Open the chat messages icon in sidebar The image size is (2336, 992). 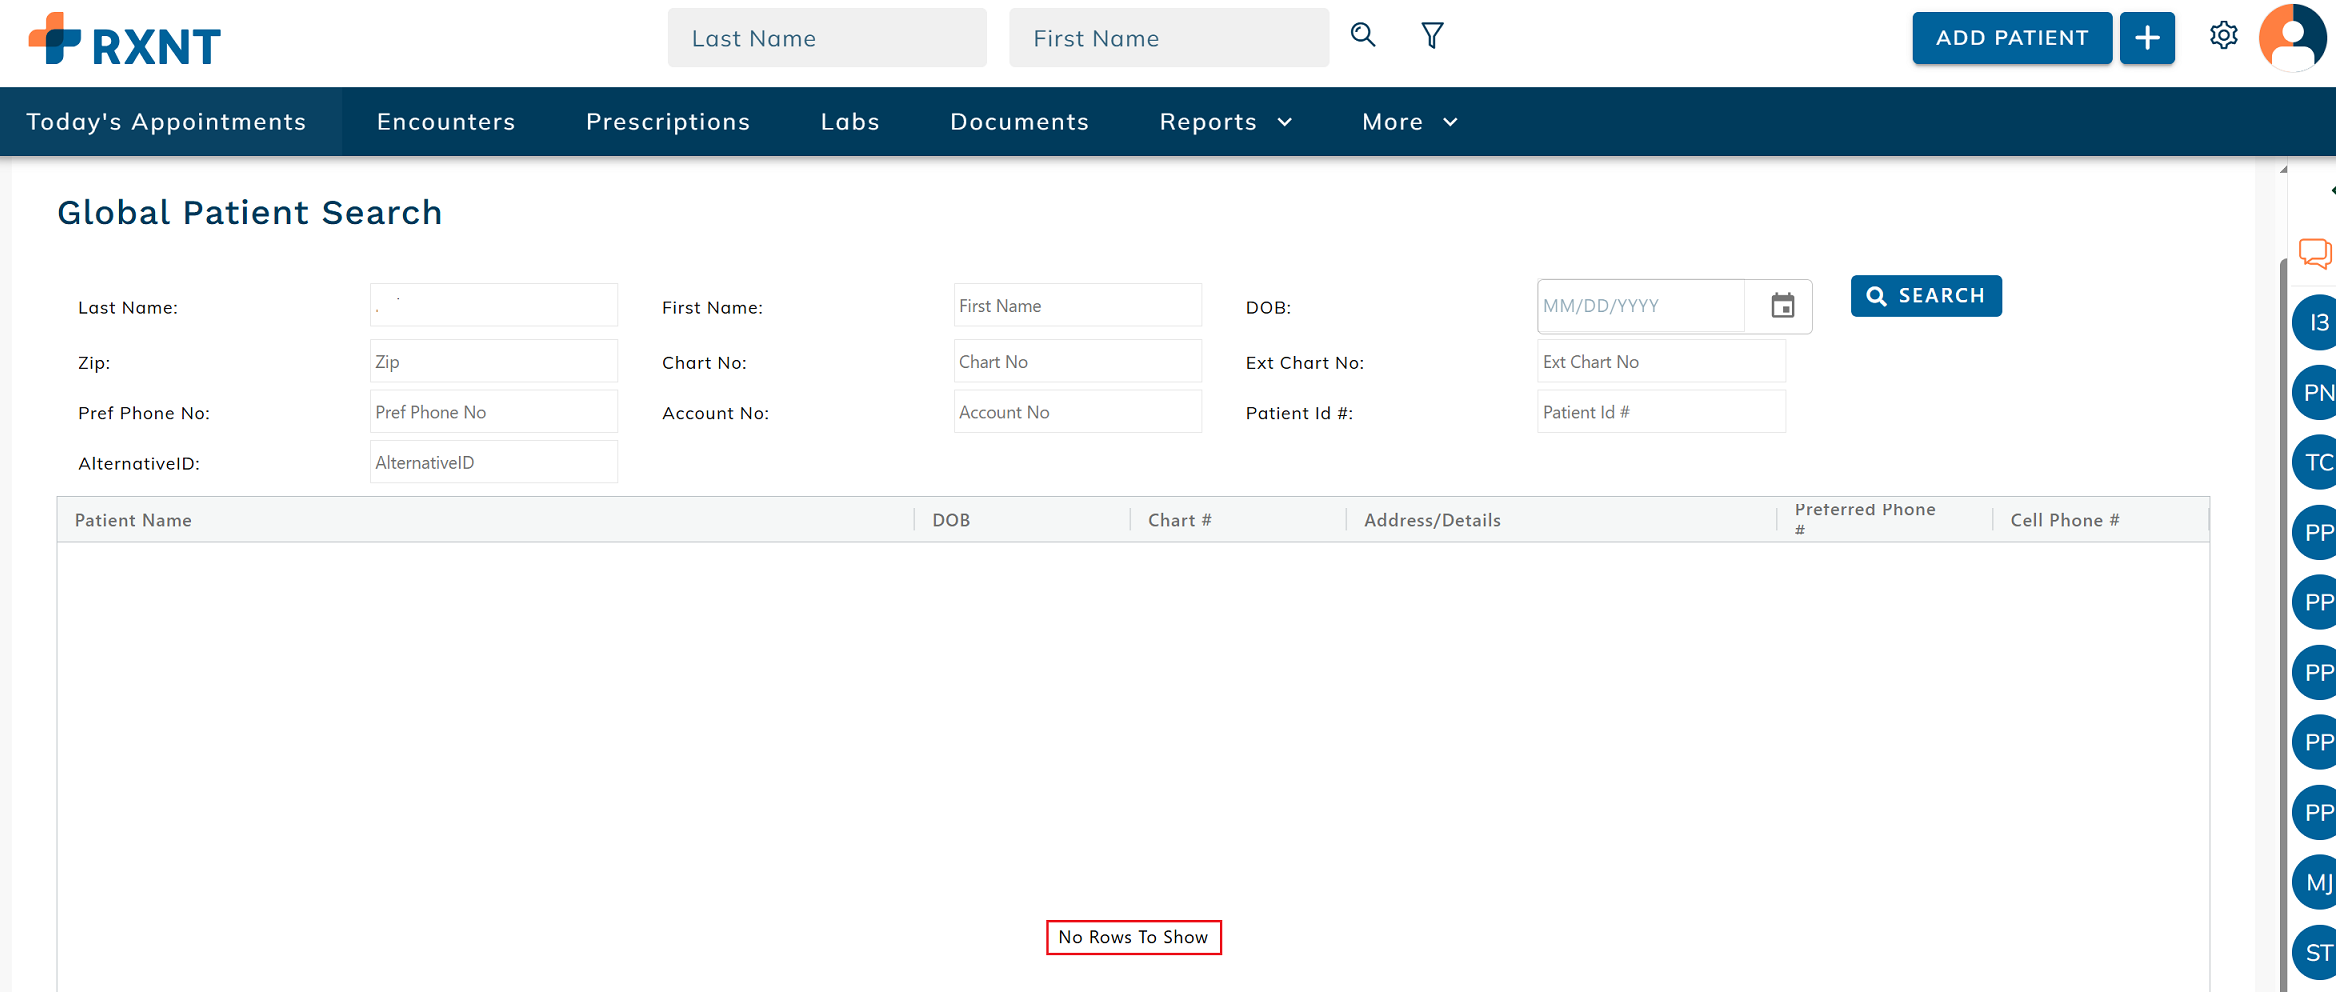point(2315,253)
